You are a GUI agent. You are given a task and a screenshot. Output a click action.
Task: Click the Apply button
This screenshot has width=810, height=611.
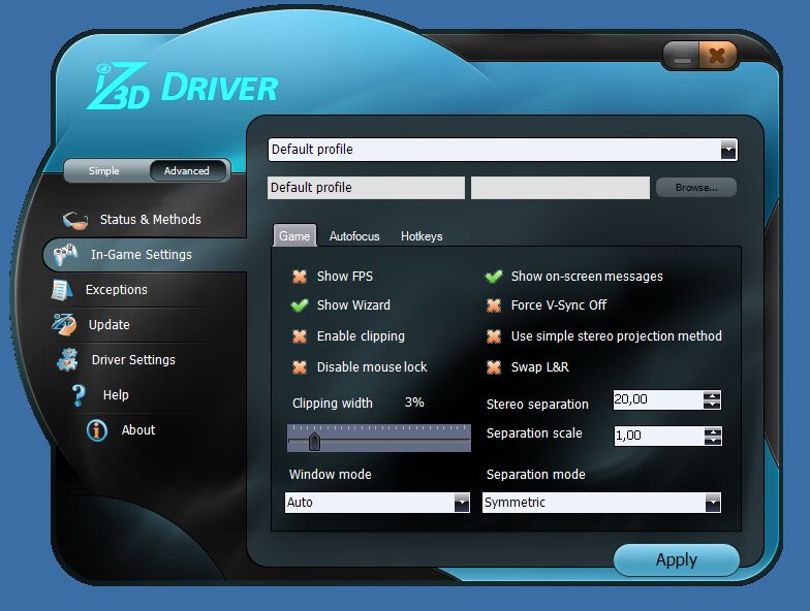676,560
